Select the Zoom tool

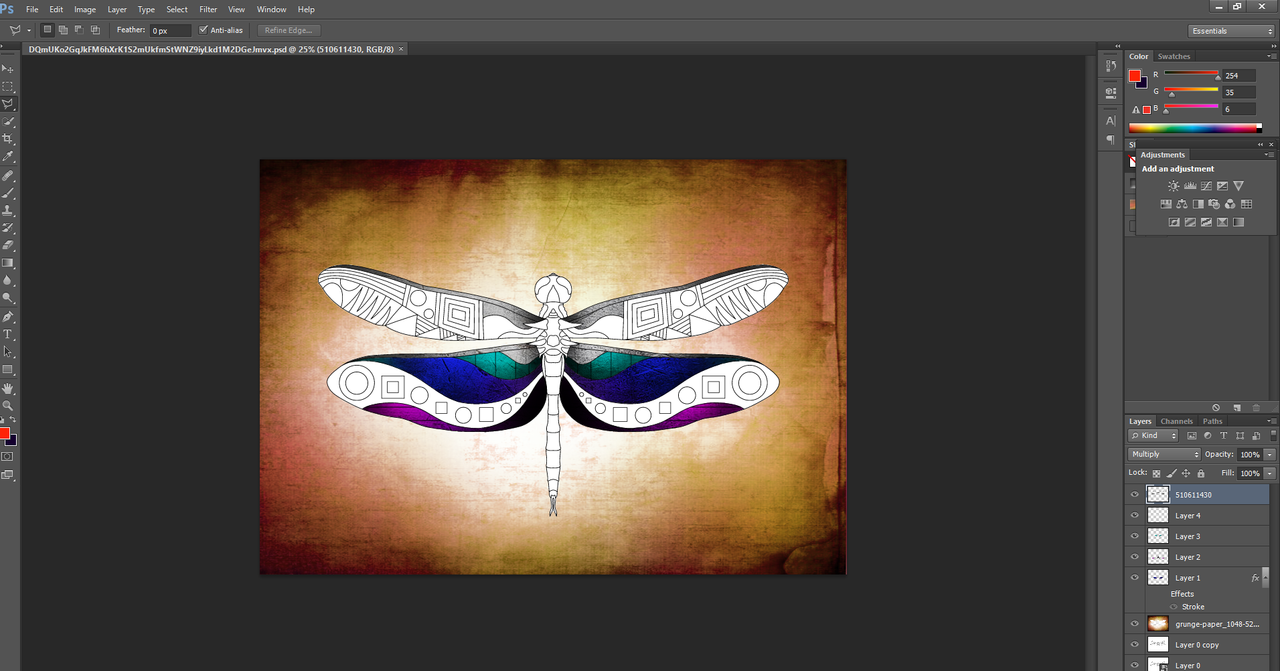8,405
